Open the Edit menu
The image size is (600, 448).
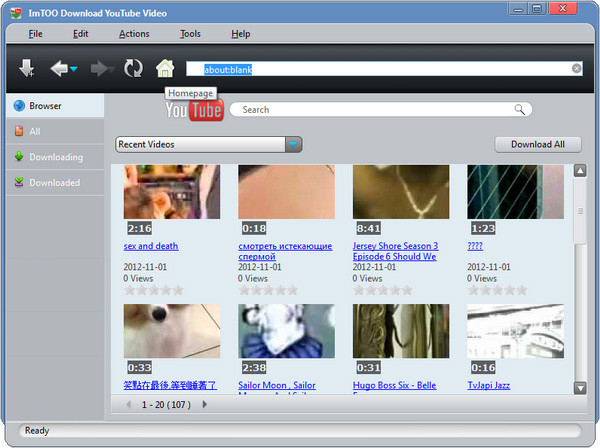[80, 34]
